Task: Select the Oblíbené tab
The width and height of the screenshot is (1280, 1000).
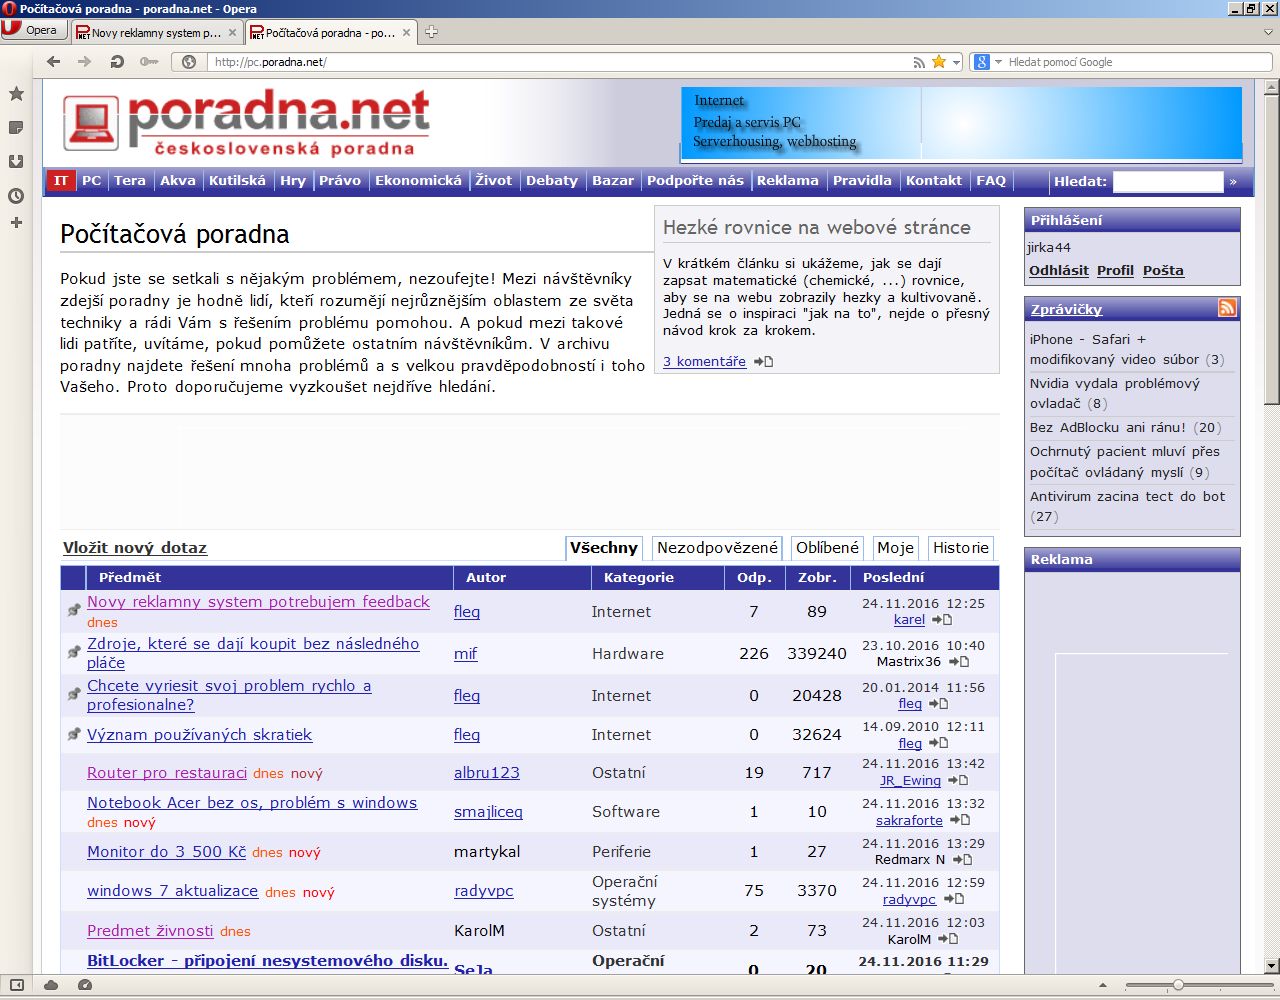Action: pos(827,548)
